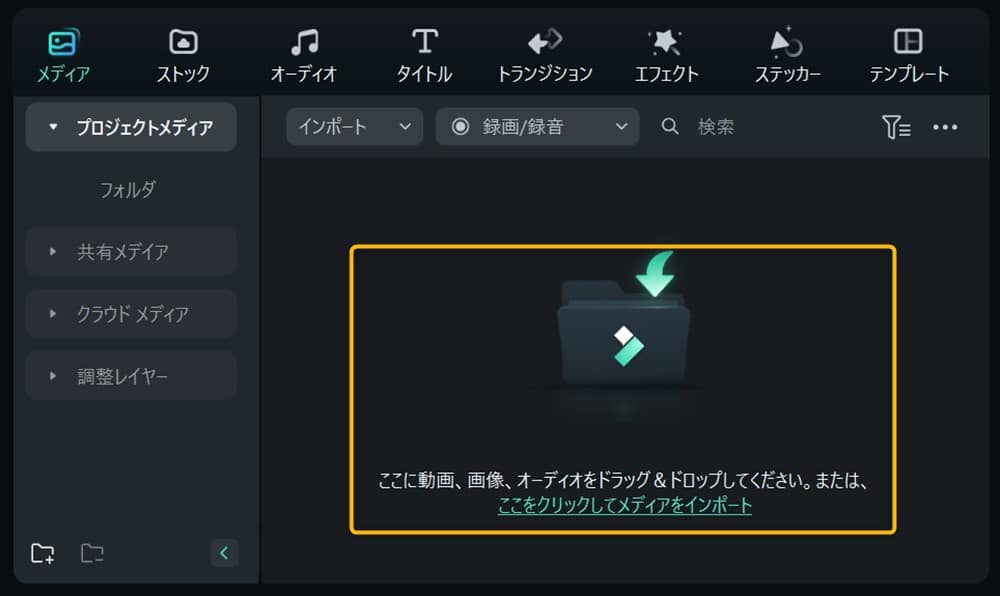Viewport: 1000px width, 596px height.
Task: Collapse the sidebar with the chevron button
Action: point(224,552)
